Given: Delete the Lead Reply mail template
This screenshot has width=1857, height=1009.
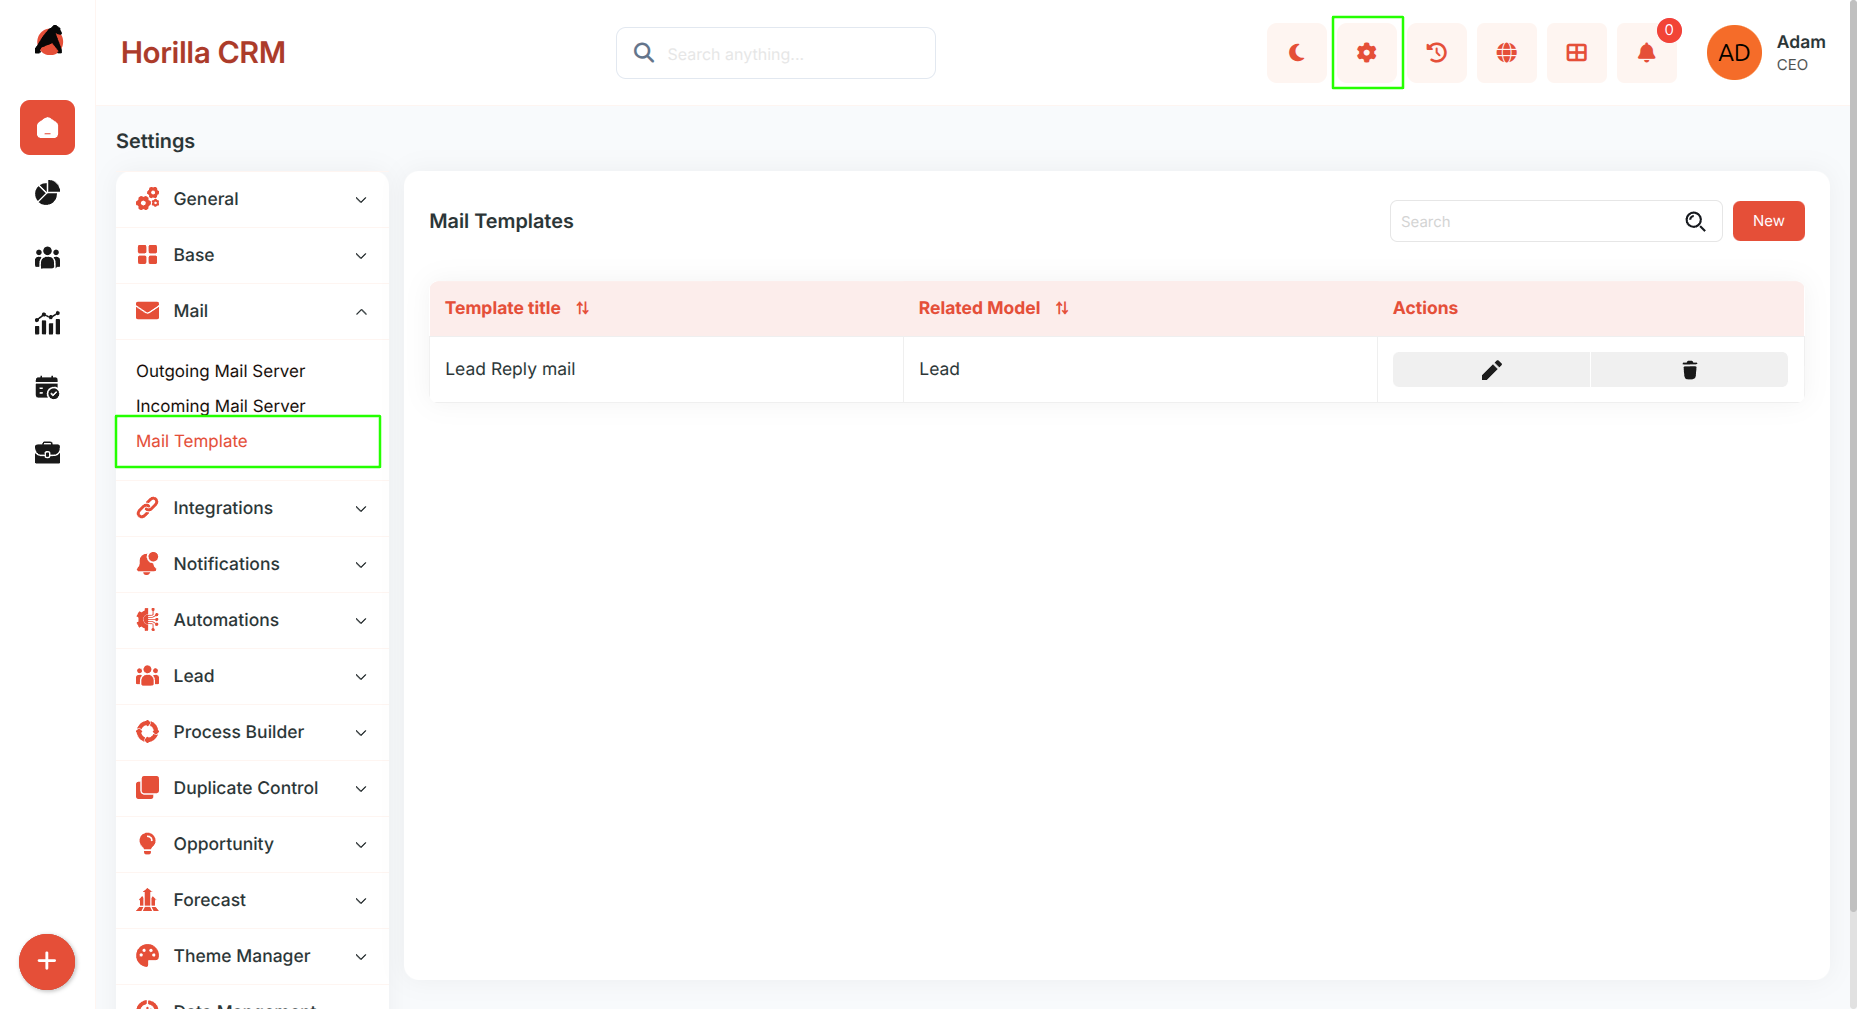Looking at the screenshot, I should 1689,370.
